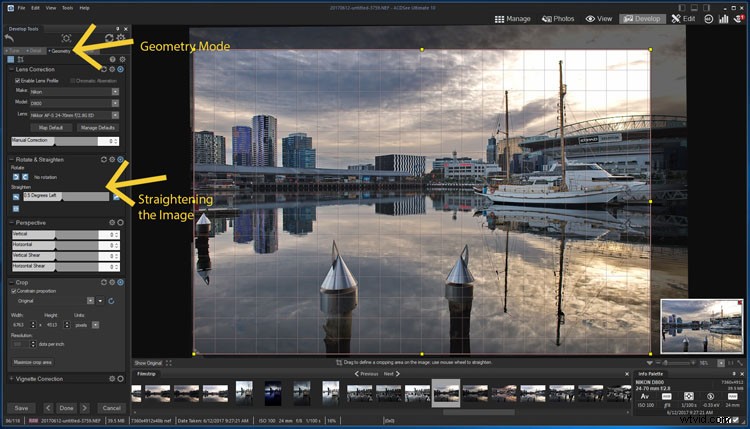Click the crop tool icon below the tabs
Viewport: 750px width, 429px height.
pos(21,59)
